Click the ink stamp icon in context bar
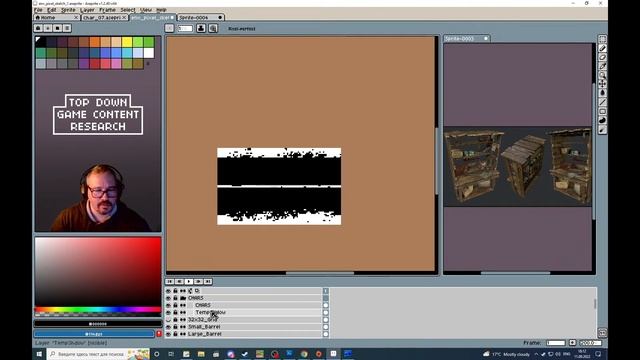640x360 pixels. 201,28
